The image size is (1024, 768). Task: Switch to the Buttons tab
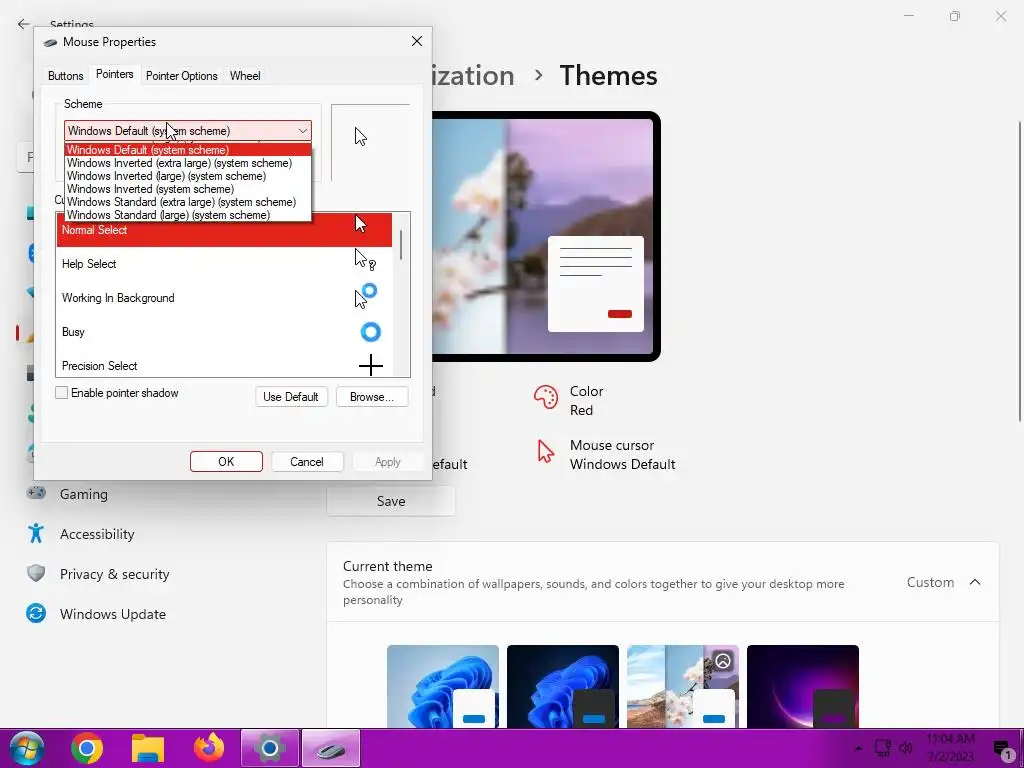65,76
